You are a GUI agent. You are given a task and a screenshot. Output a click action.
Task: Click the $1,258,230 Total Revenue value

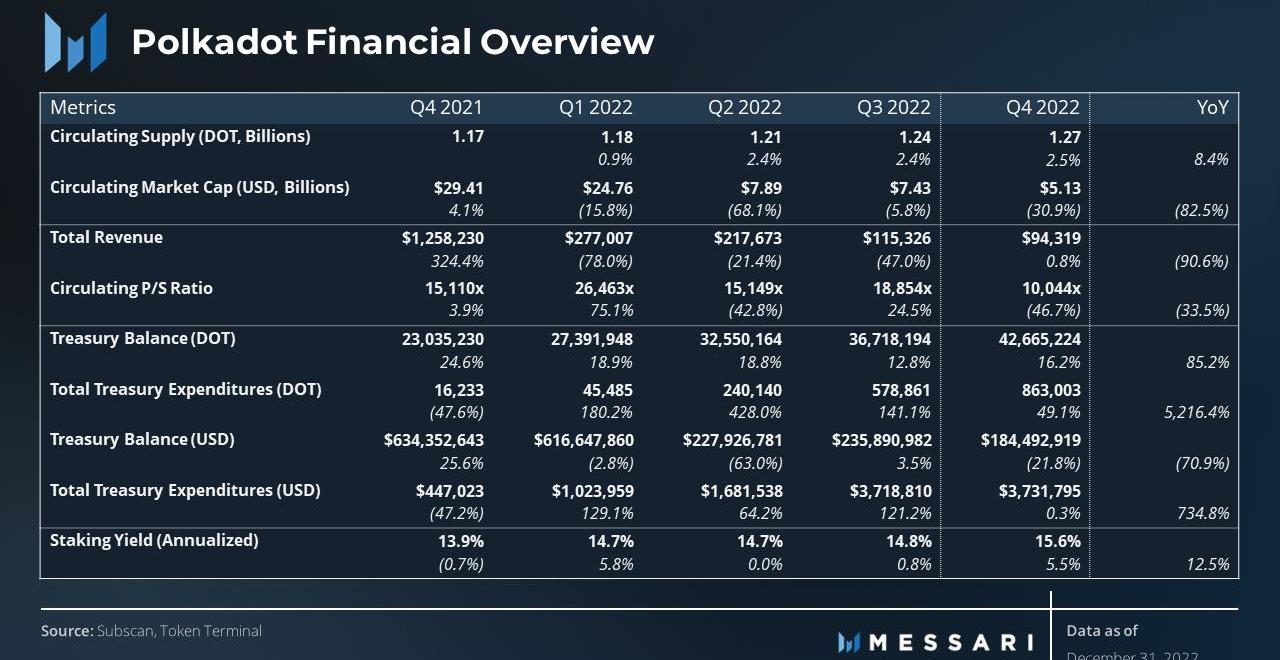tap(442, 238)
